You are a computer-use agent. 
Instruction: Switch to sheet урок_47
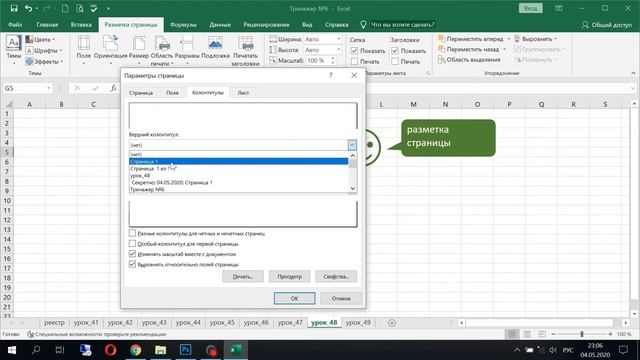point(290,322)
